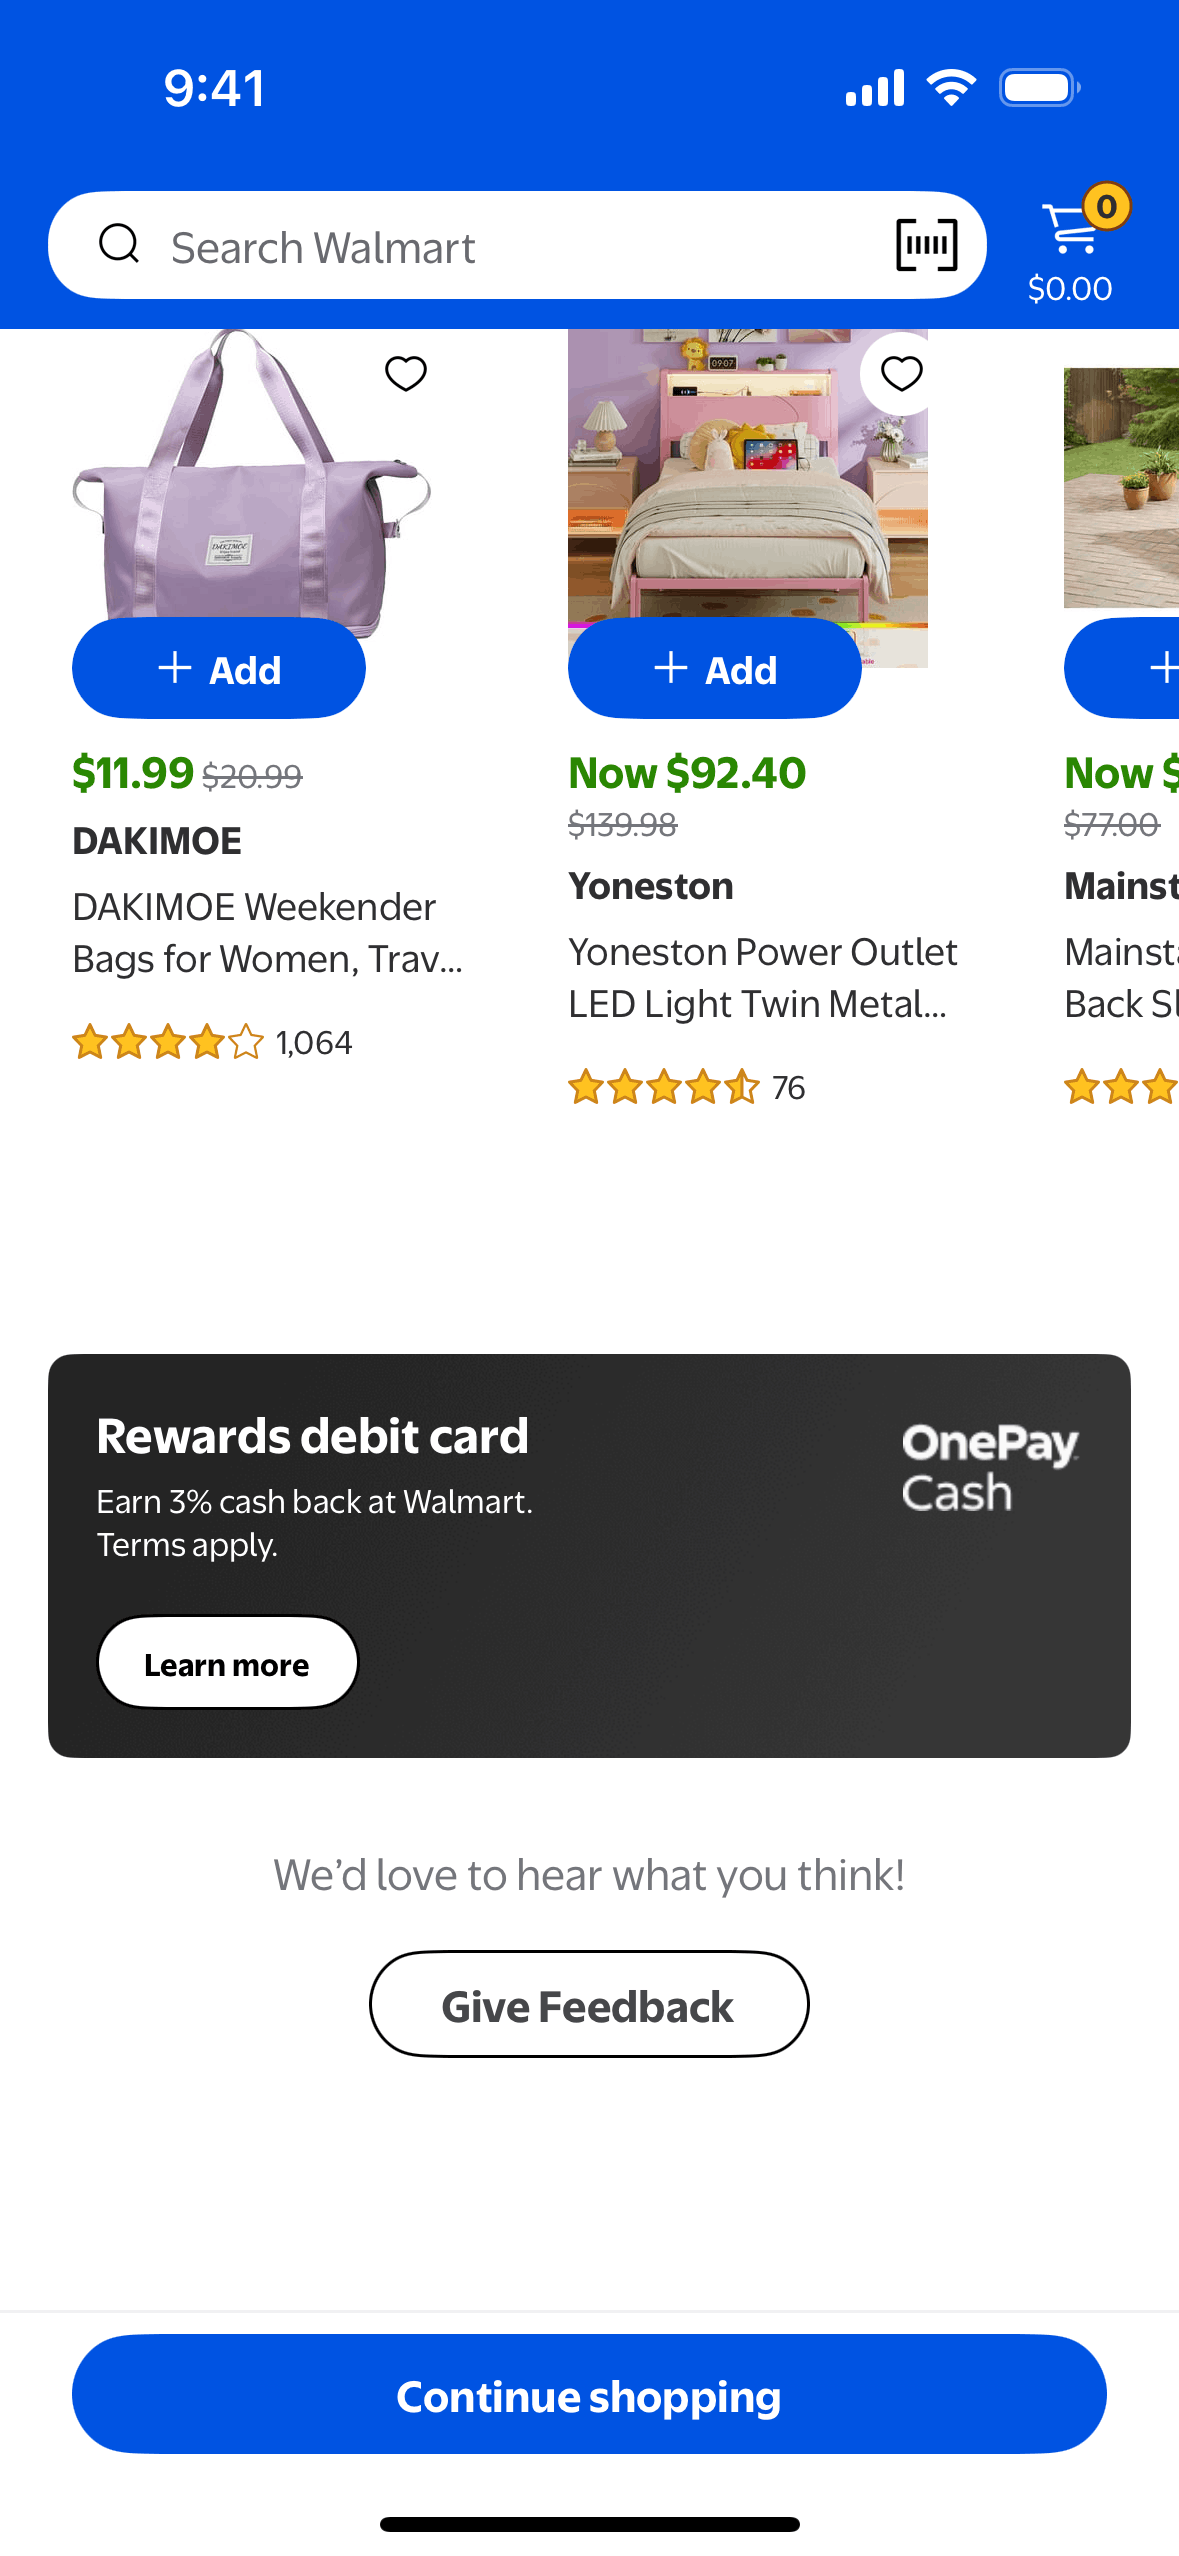Image resolution: width=1179 pixels, height=2556 pixels.
Task: Tap Continue shopping
Action: (589, 2395)
